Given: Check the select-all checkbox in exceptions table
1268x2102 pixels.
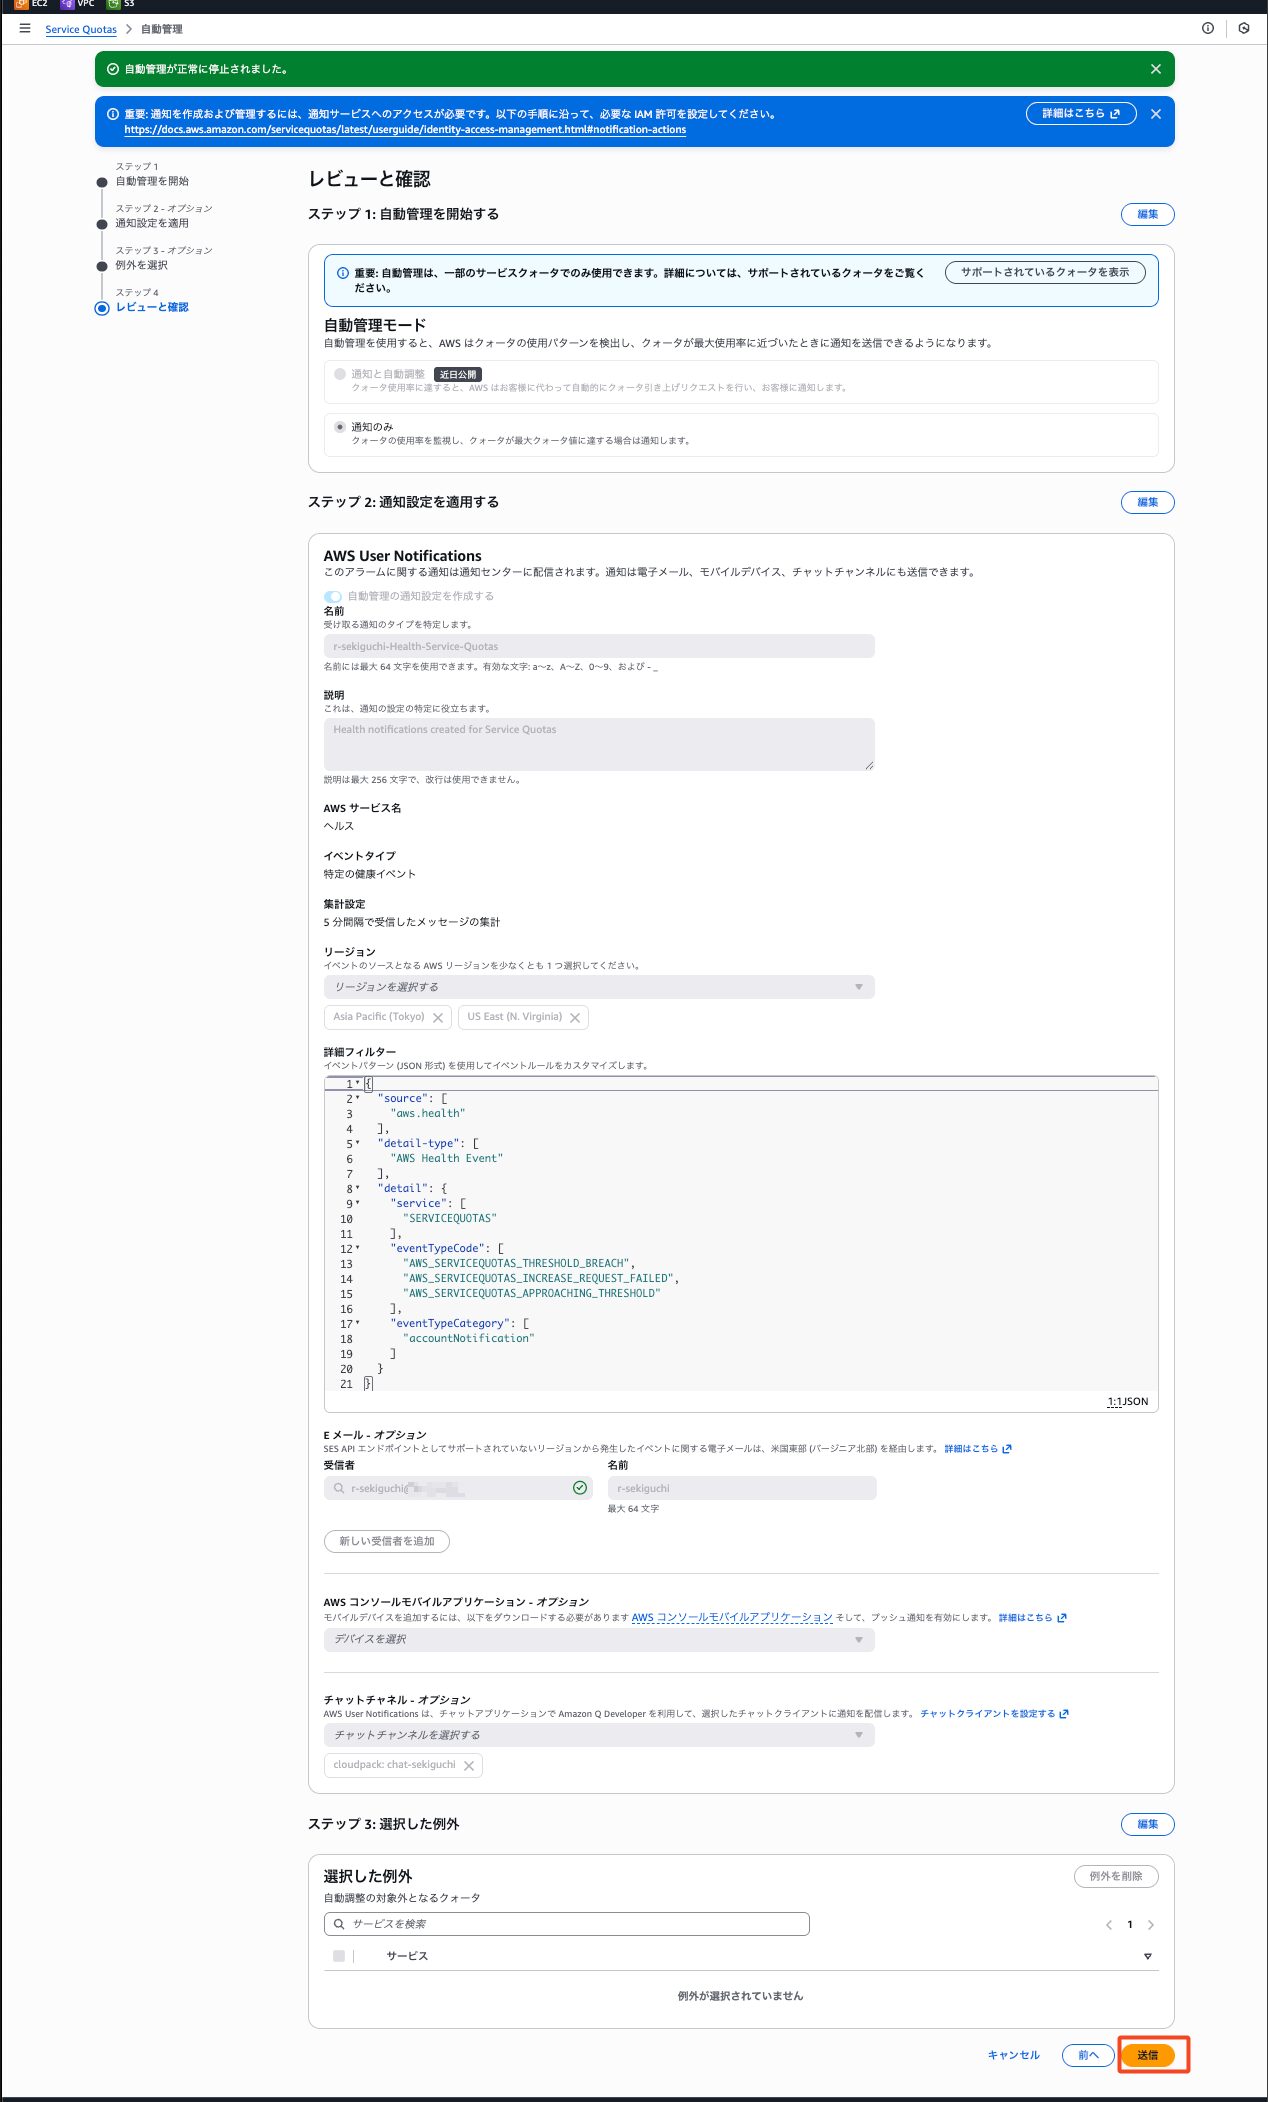Looking at the screenshot, I should 339,1956.
